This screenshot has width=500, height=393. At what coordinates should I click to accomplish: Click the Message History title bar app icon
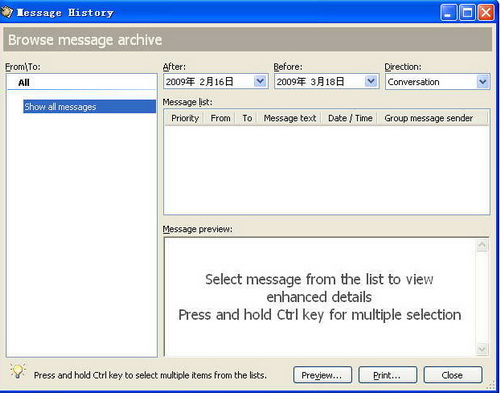[7, 12]
